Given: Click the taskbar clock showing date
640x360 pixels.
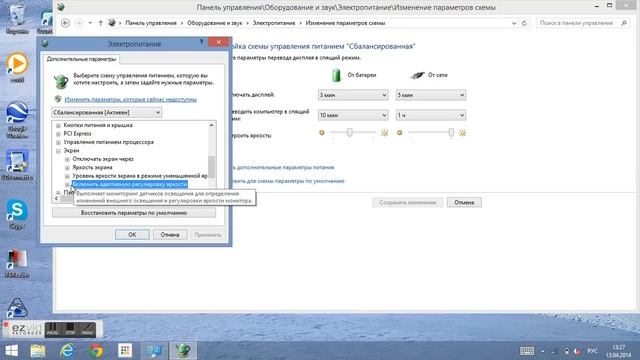Looking at the screenshot, I should (x=619, y=351).
